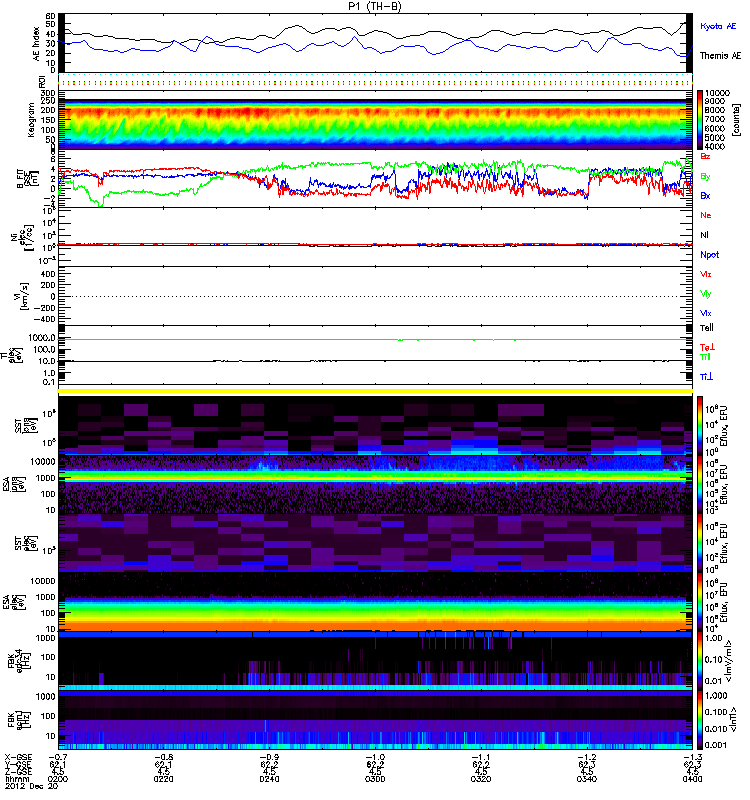Select the "<|mV/m|>" color bar label
This screenshot has height=800, width=750.
point(730,661)
